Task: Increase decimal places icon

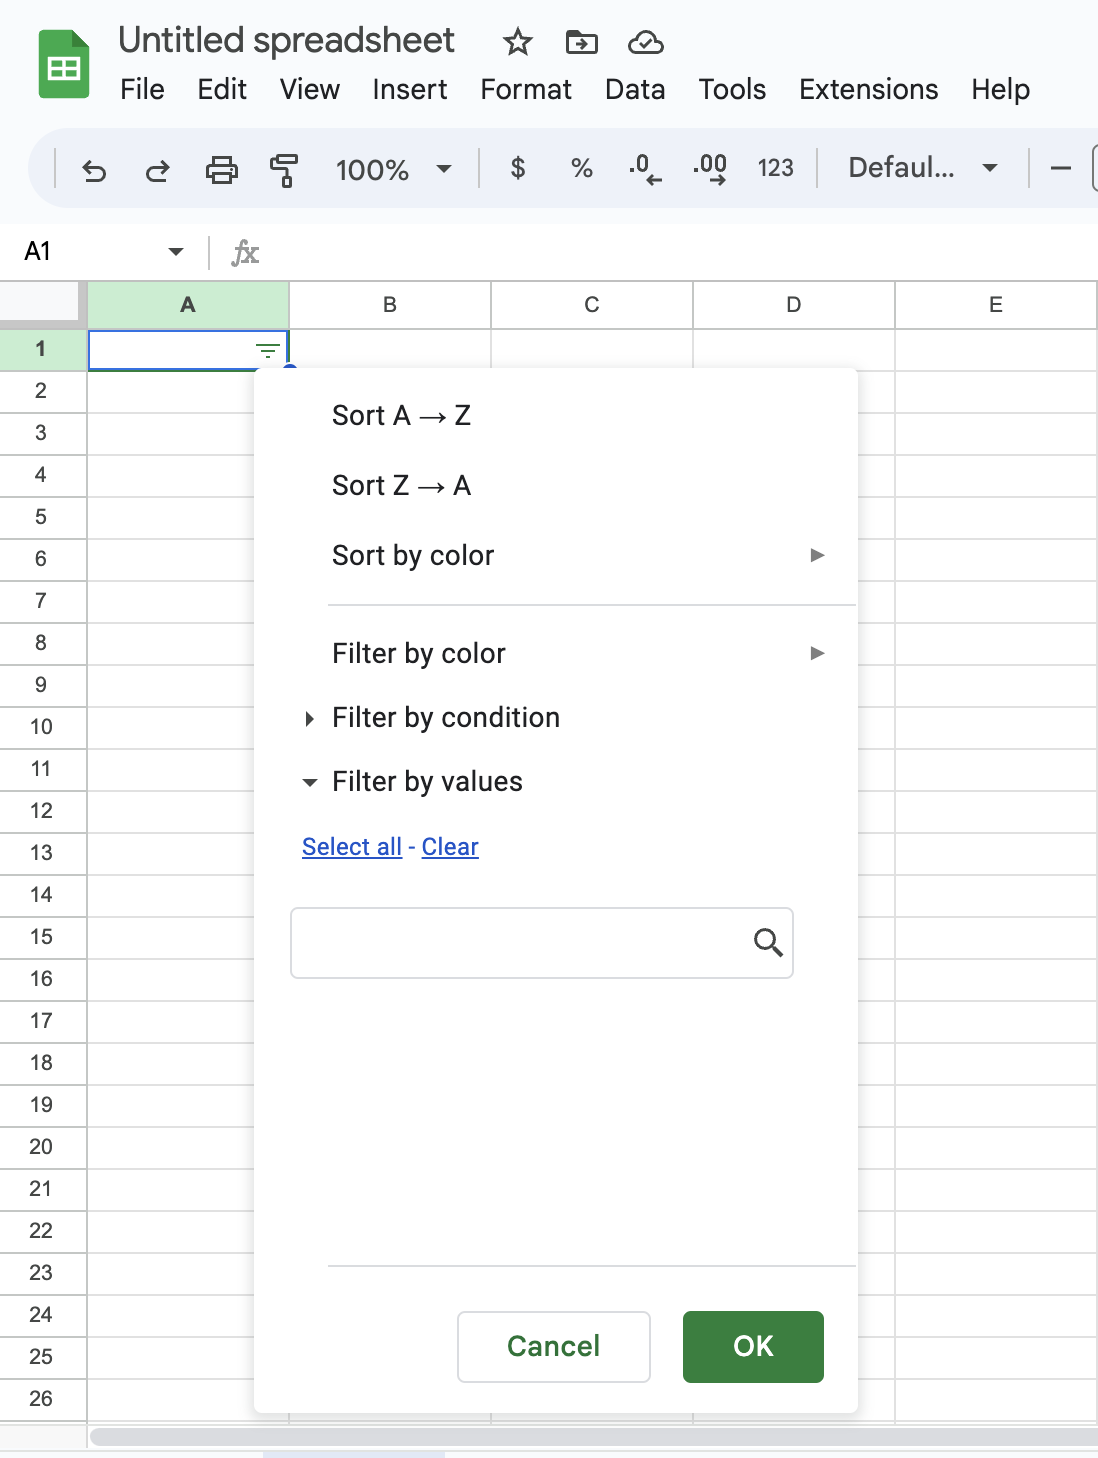Action: coord(710,168)
